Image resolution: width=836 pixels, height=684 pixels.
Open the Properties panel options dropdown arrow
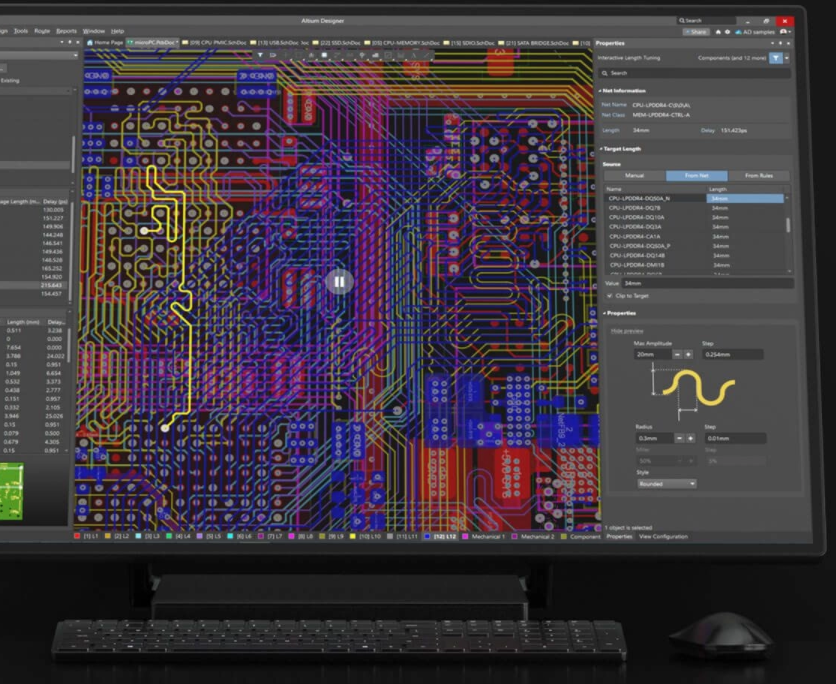772,43
